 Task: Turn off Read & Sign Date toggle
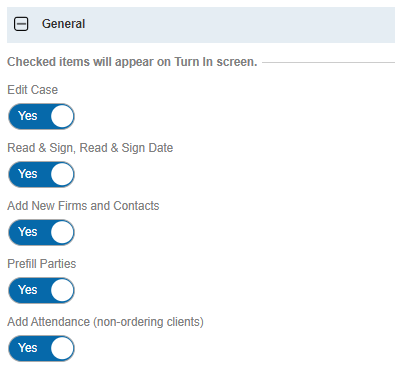[41, 174]
